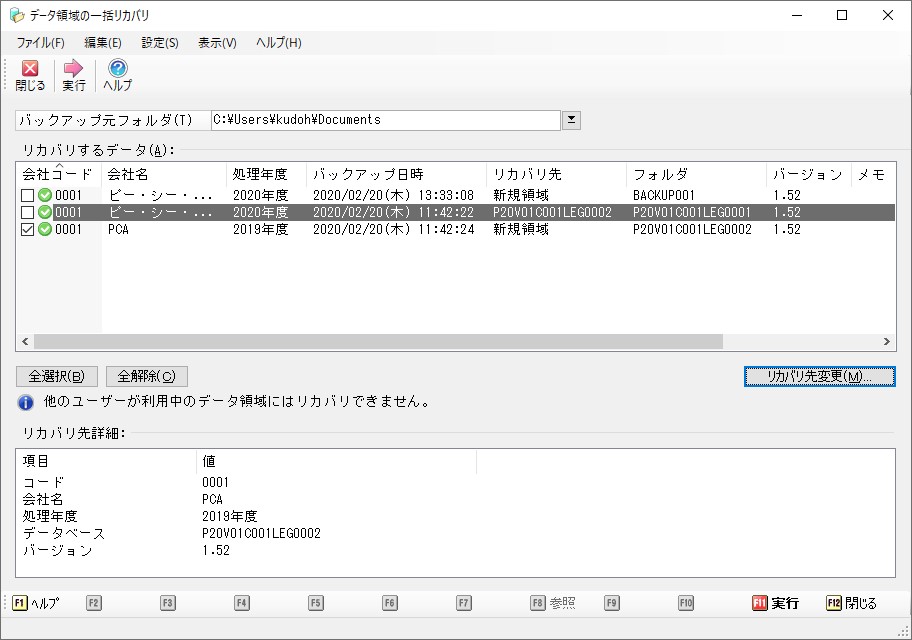Sort by the 会社コード column header
The width and height of the screenshot is (912, 640).
click(57, 174)
